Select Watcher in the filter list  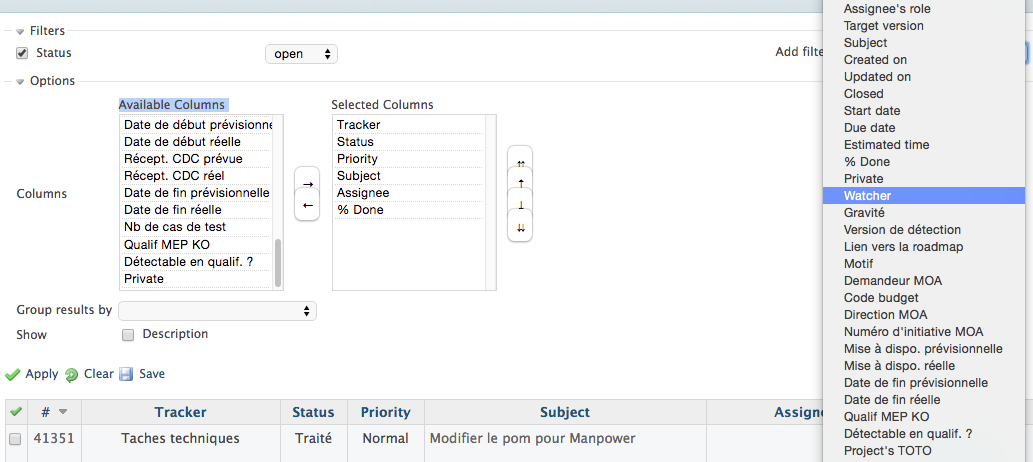click(x=924, y=195)
